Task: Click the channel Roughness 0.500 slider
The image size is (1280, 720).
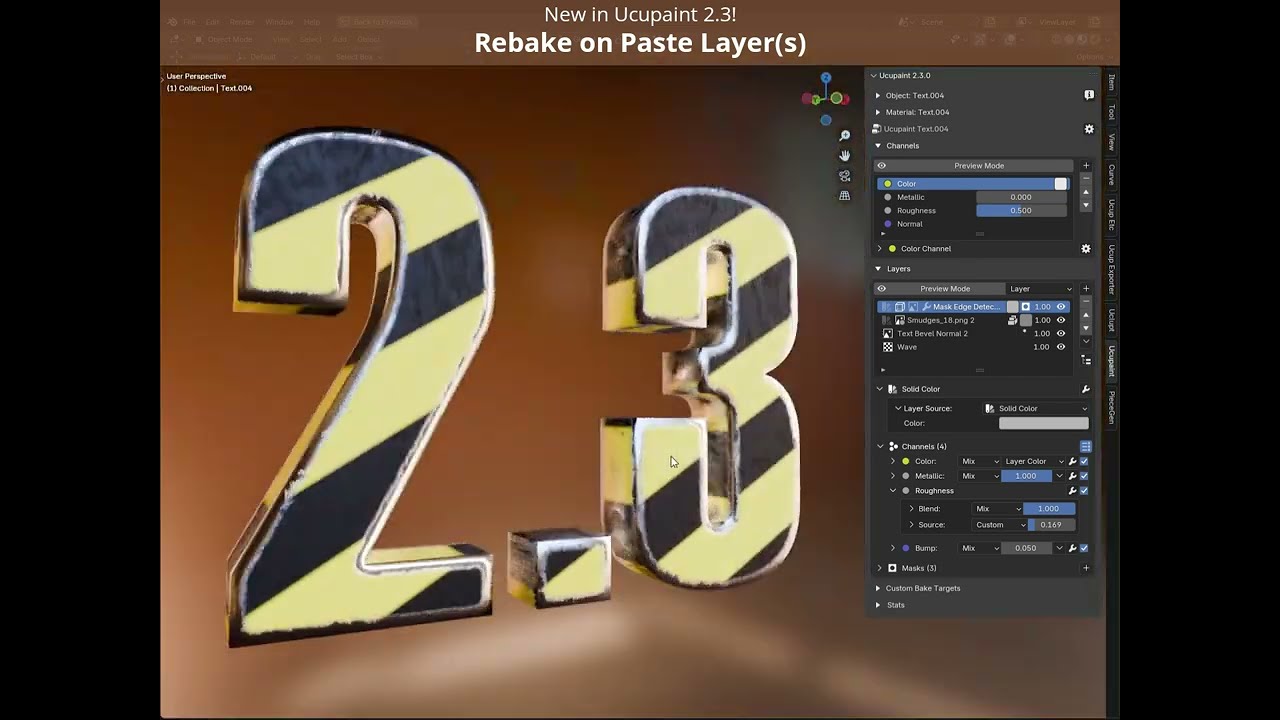Action: (1020, 211)
